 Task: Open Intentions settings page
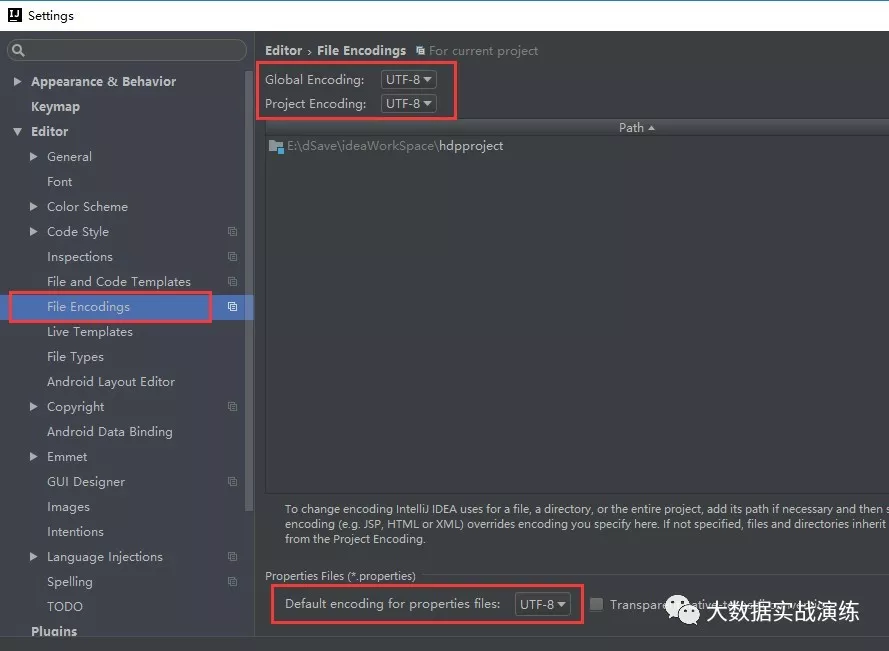[x=75, y=531]
